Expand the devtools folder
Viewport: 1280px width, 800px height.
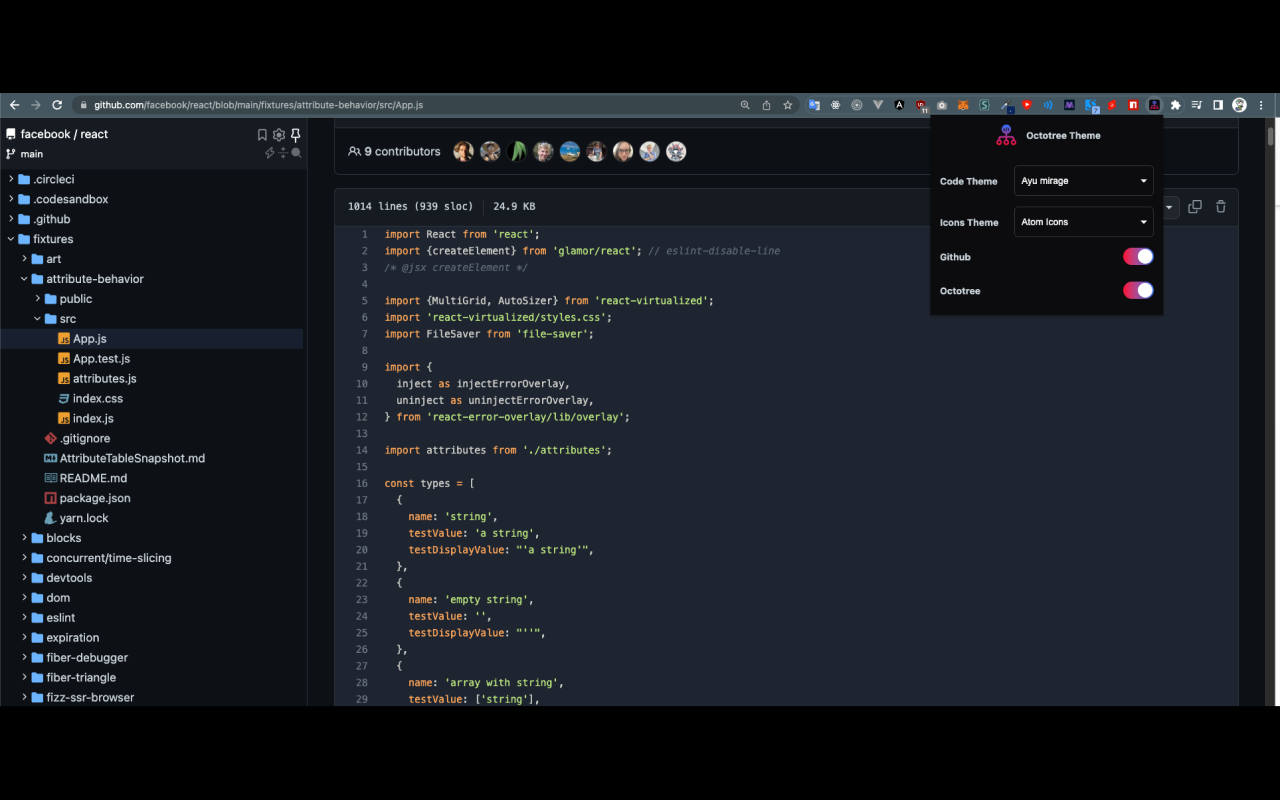coord(24,578)
